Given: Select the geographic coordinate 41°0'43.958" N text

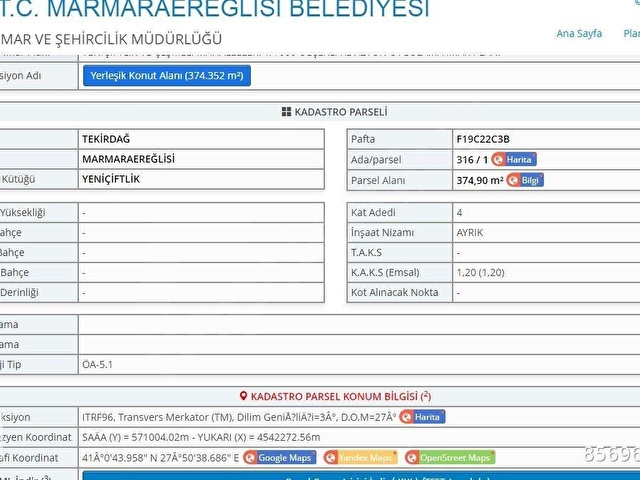Looking at the screenshot, I should (x=160, y=458).
